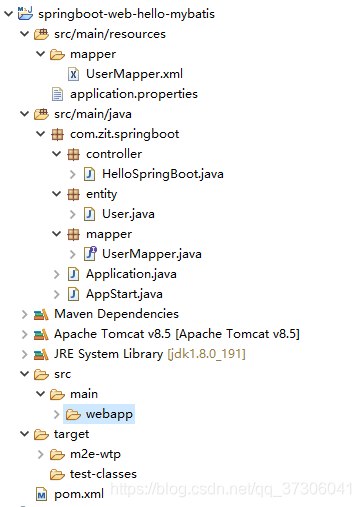Click the resources mapper folder icon
The height and width of the screenshot is (507, 361).
pyautogui.click(x=57, y=54)
